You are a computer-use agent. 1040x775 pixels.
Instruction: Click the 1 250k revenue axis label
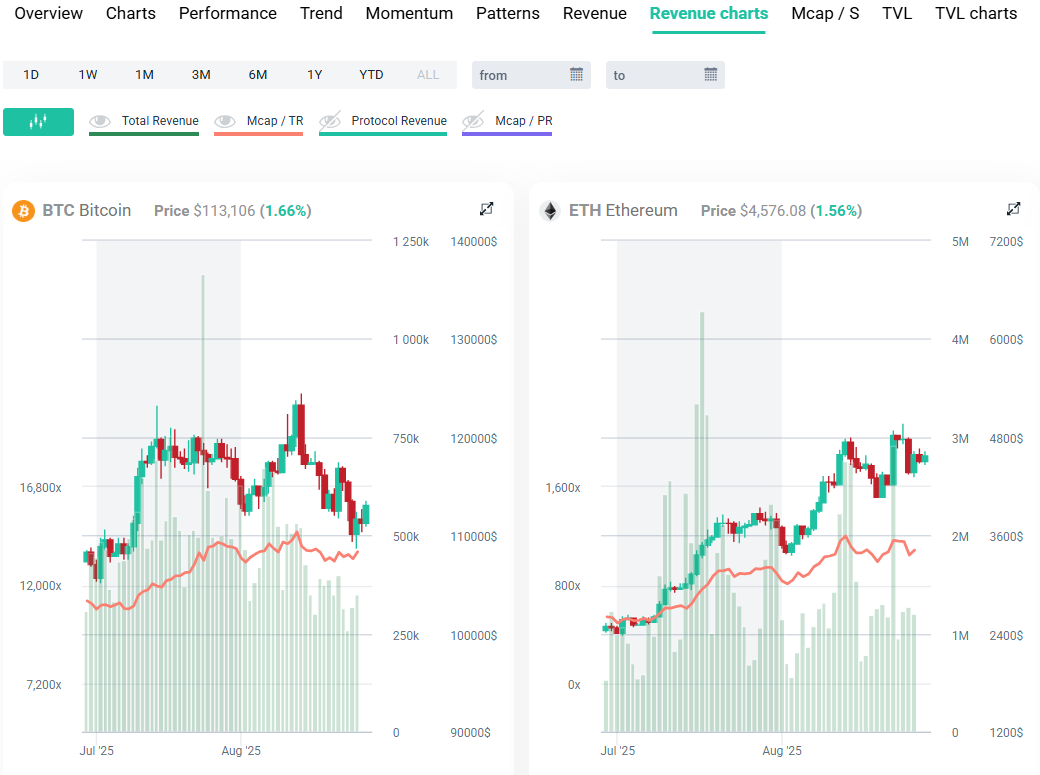coord(411,242)
